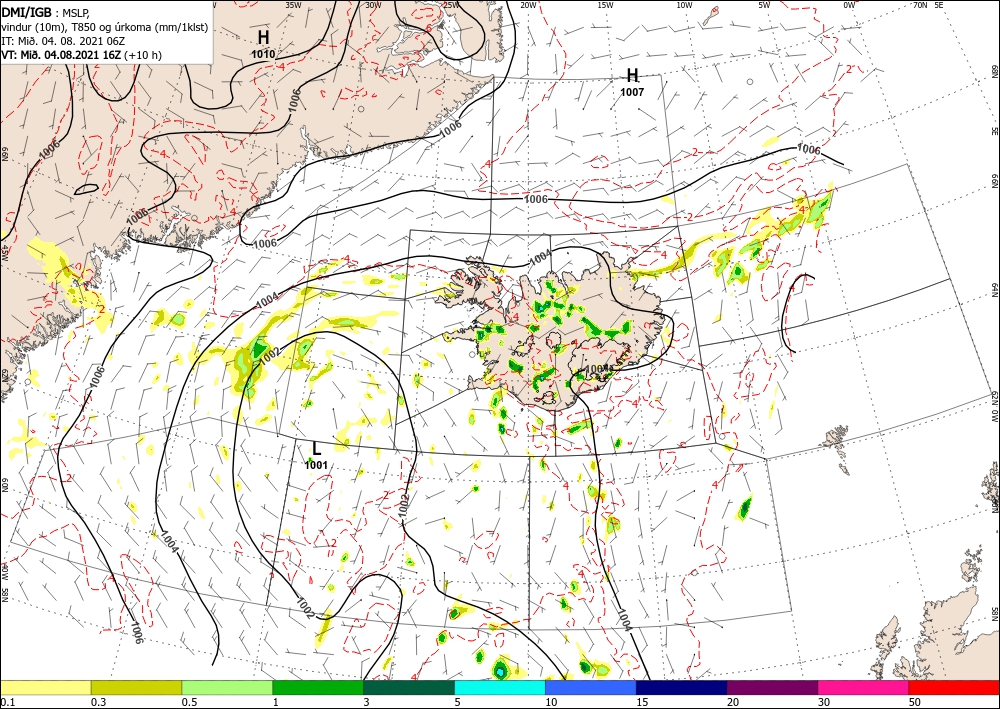Click legend value '0.5'

(188, 702)
